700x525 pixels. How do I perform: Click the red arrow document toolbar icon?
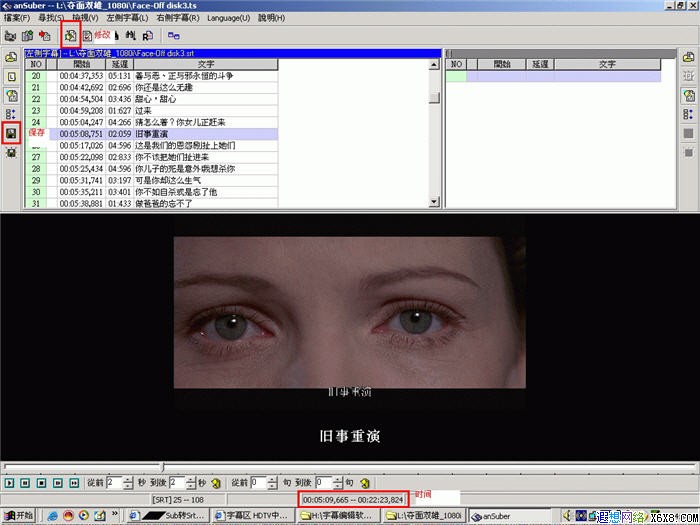44,35
